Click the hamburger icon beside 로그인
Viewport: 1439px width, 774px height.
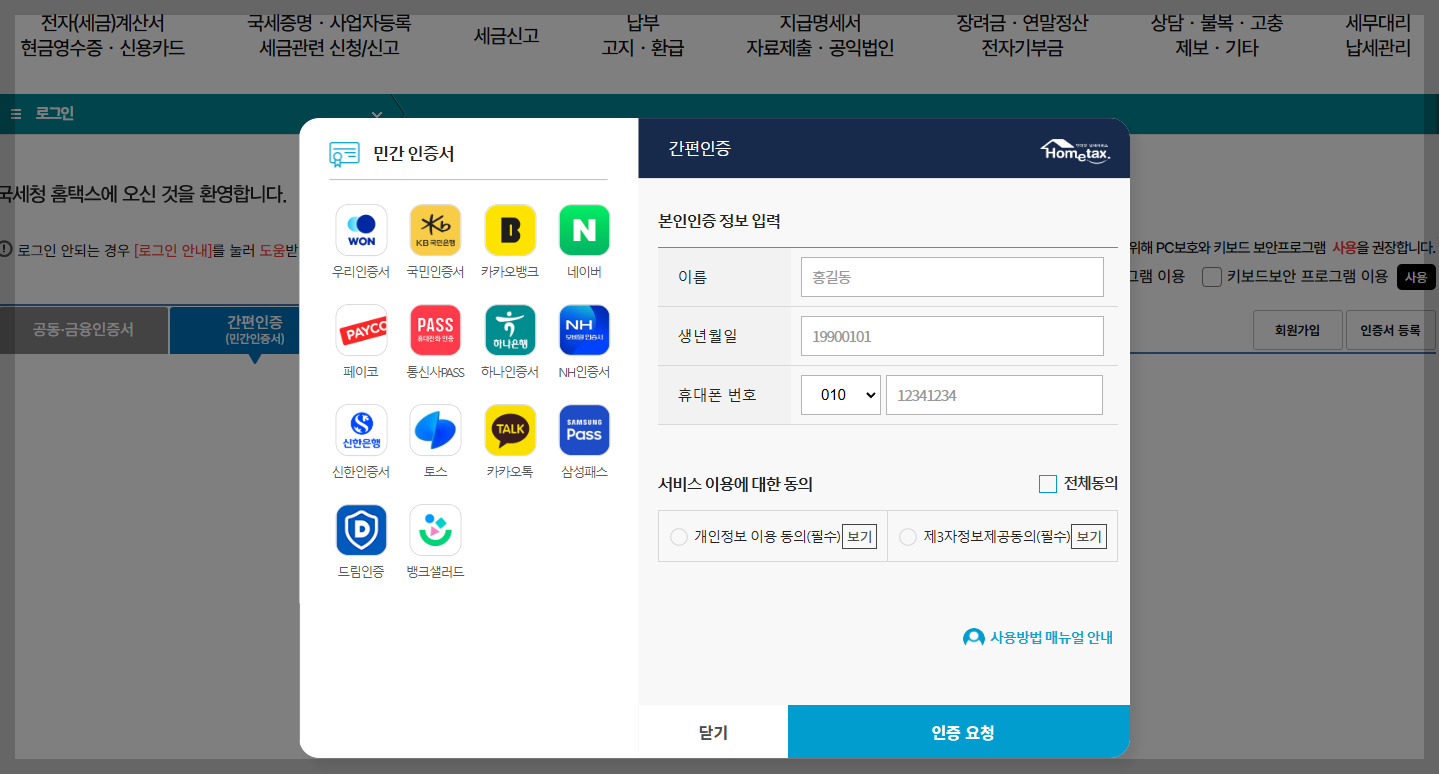[x=16, y=114]
